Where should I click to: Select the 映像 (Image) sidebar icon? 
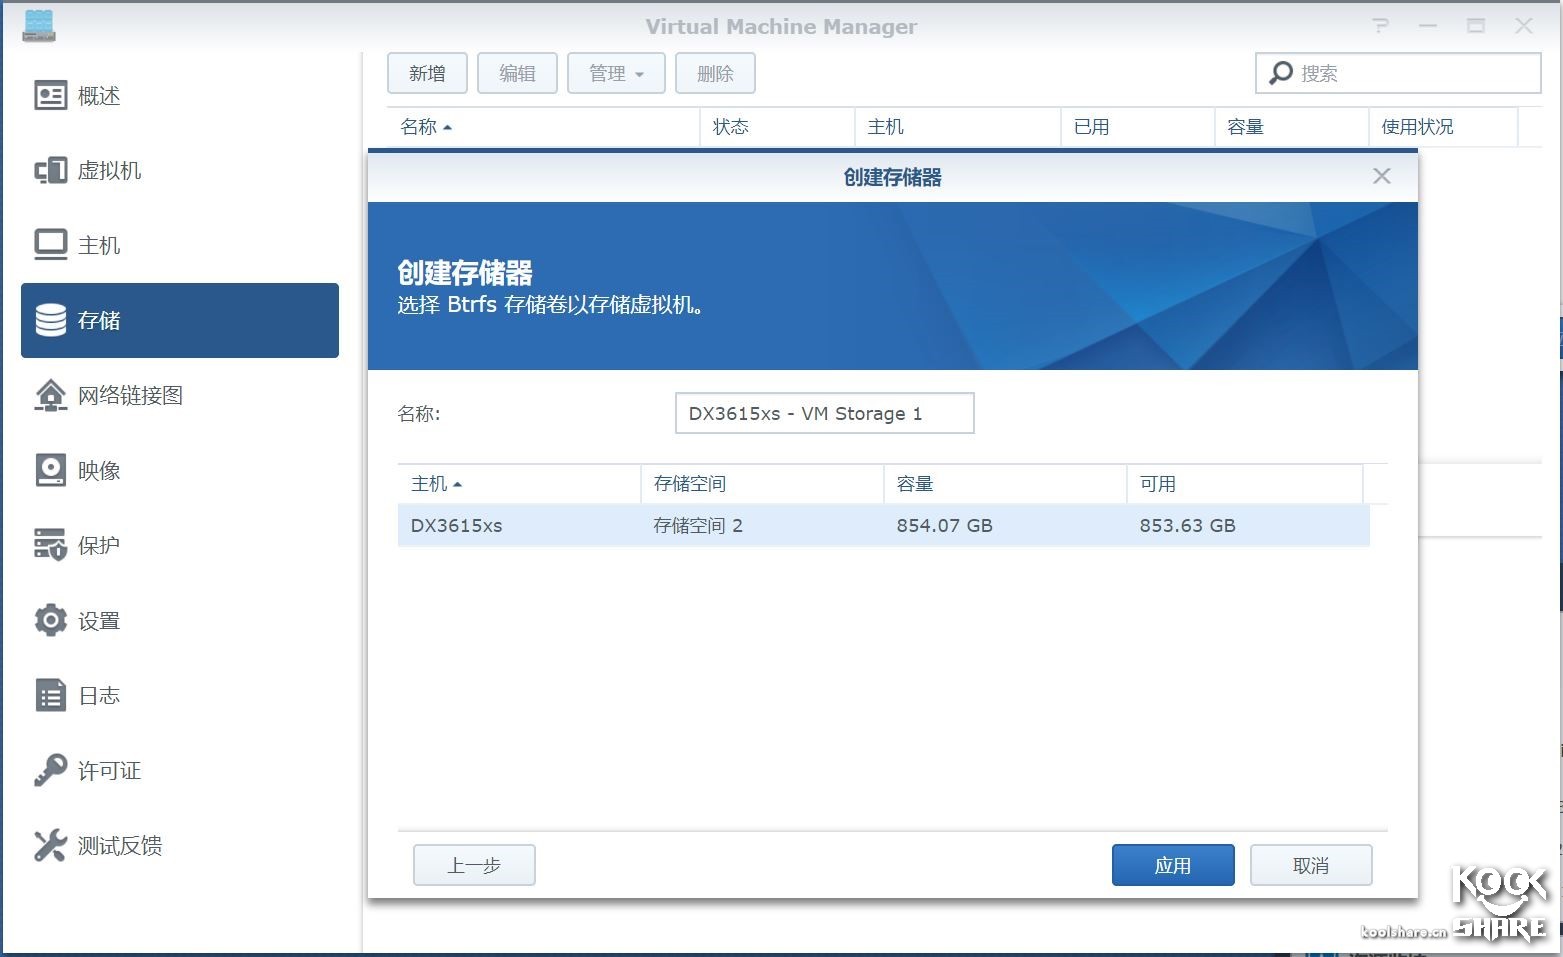(101, 470)
